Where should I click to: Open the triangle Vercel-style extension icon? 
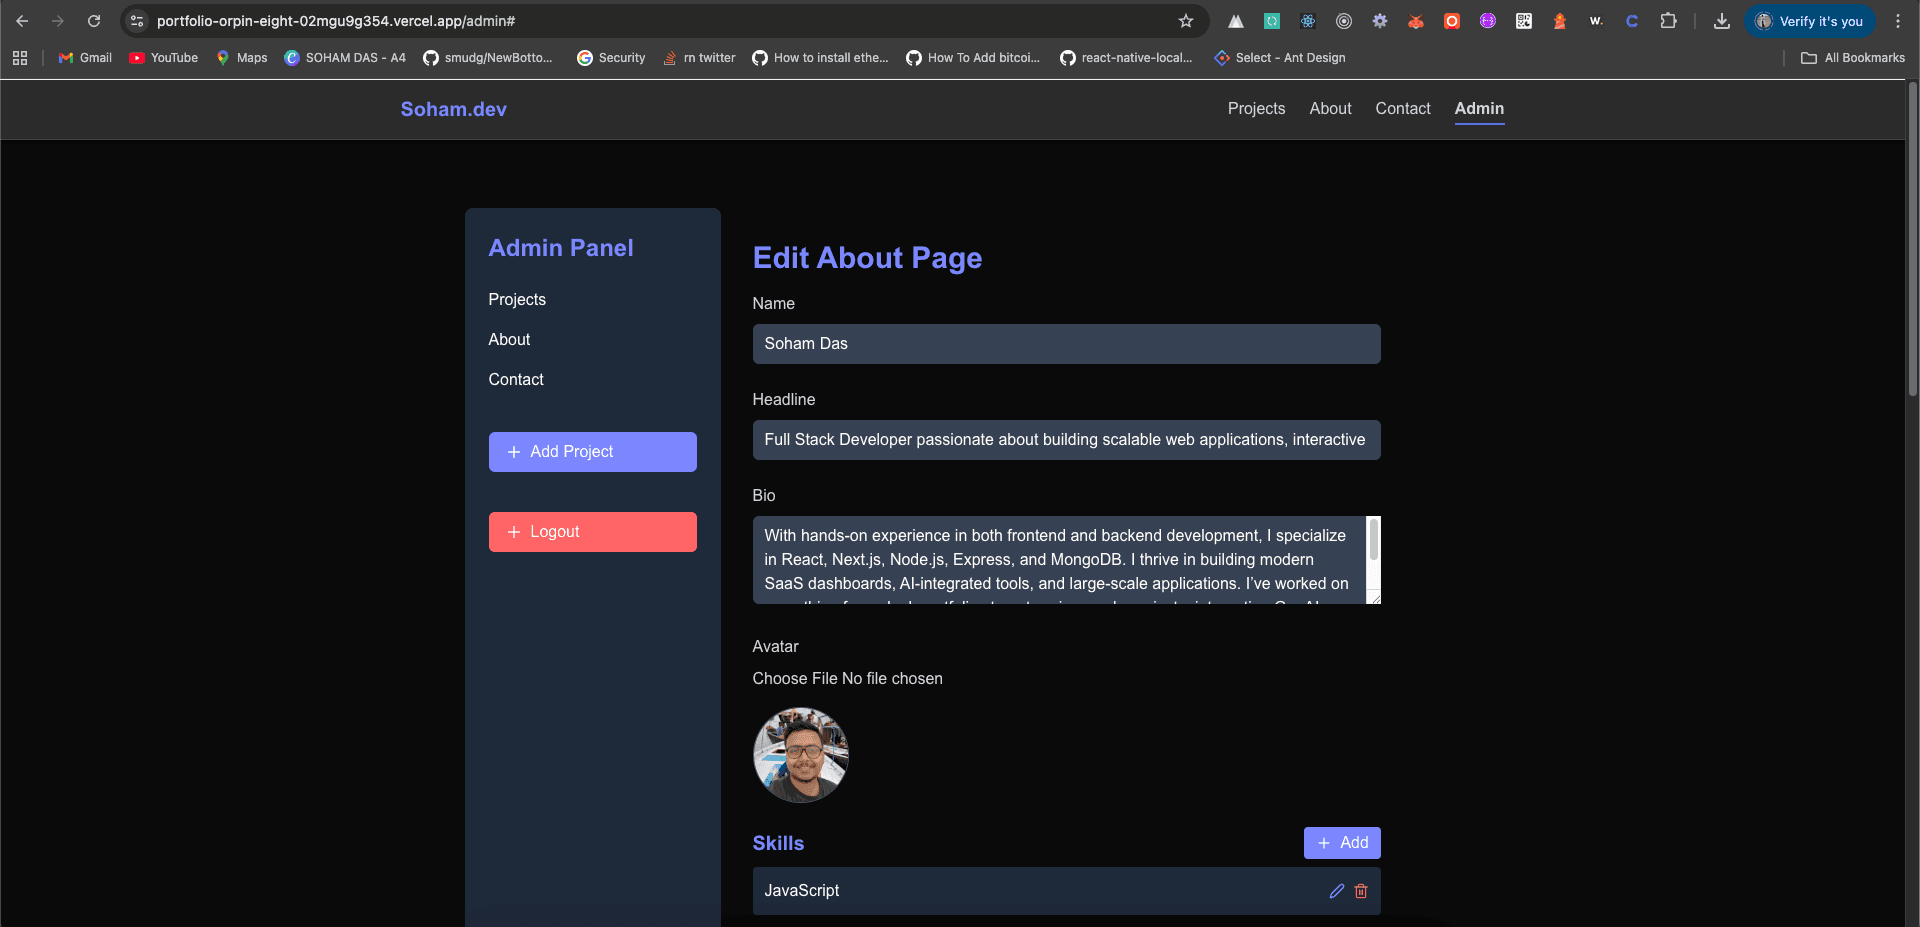pyautogui.click(x=1236, y=21)
